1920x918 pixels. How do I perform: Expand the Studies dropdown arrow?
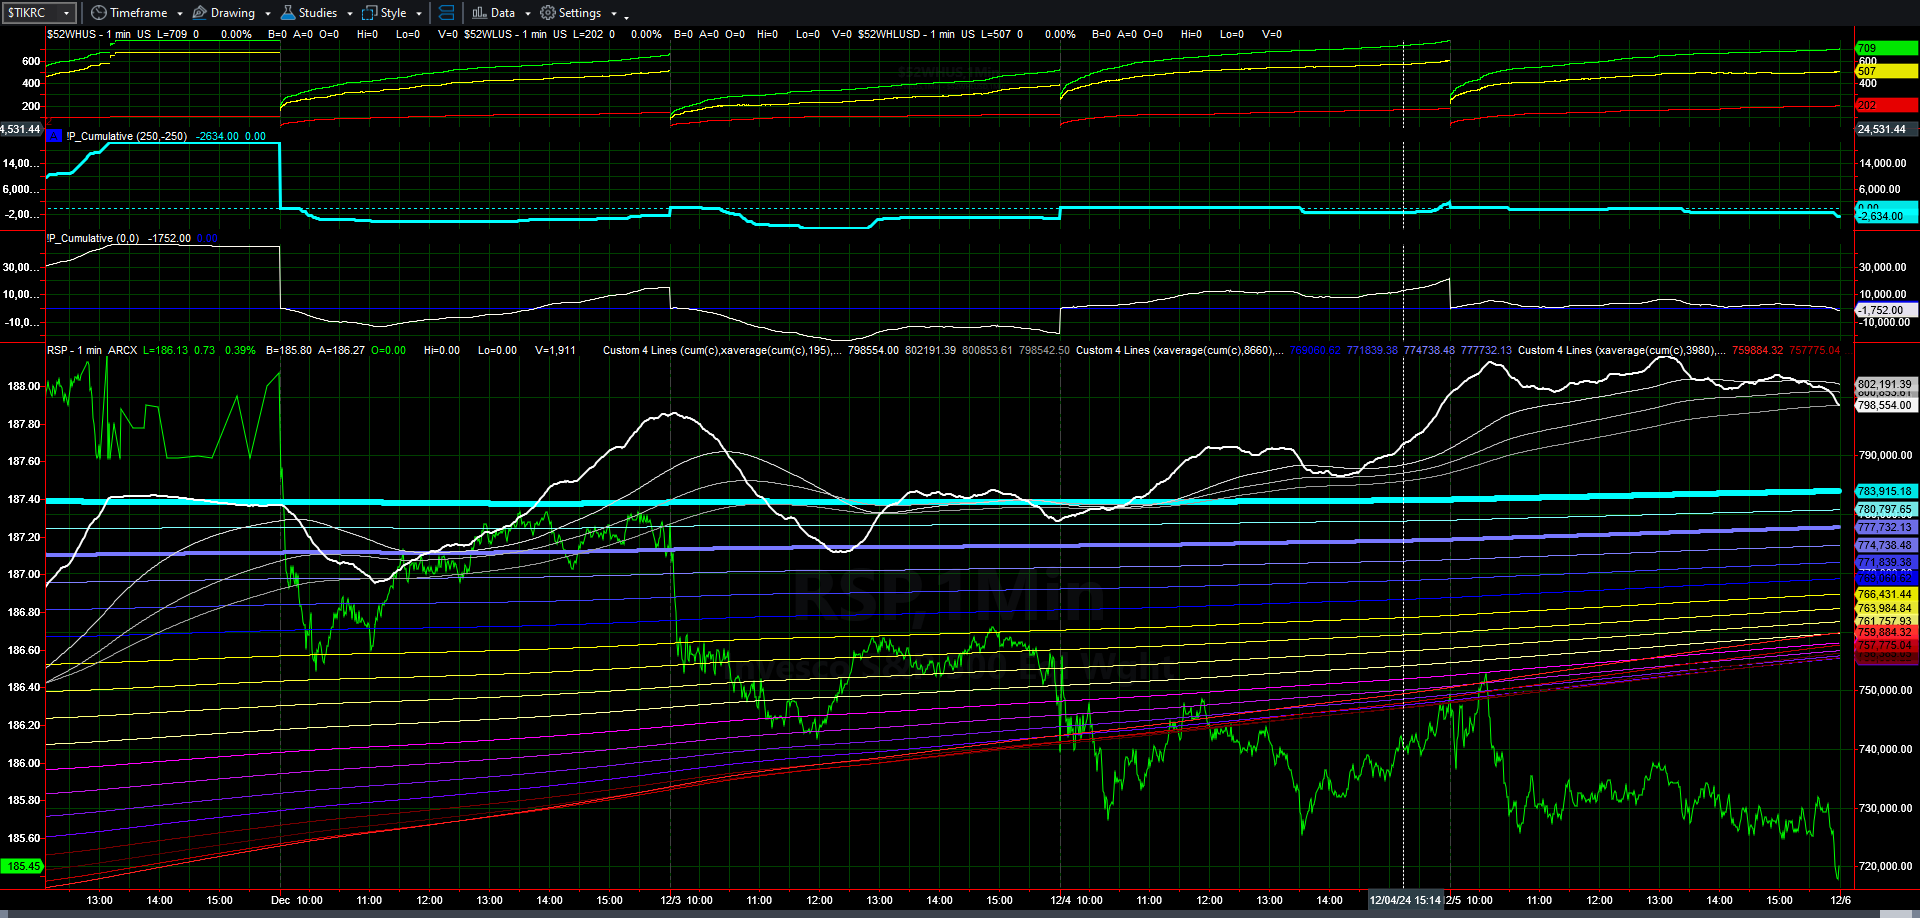[350, 14]
